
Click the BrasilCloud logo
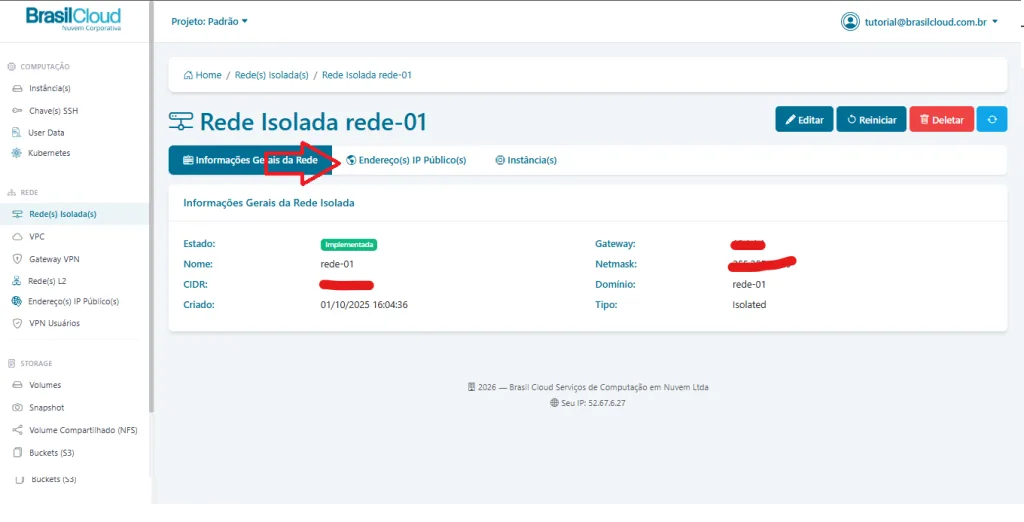coord(73,19)
